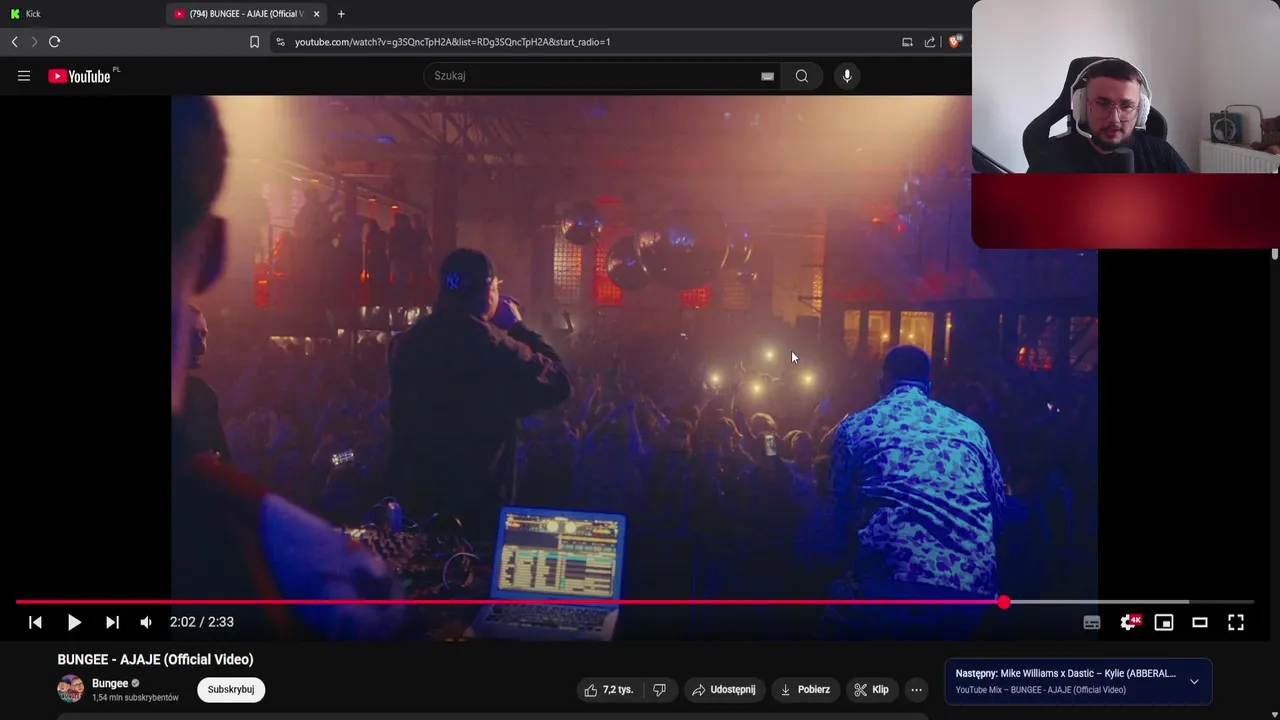This screenshot has width=1280, height=720.
Task: Go back in browser history
Action: coord(14,42)
